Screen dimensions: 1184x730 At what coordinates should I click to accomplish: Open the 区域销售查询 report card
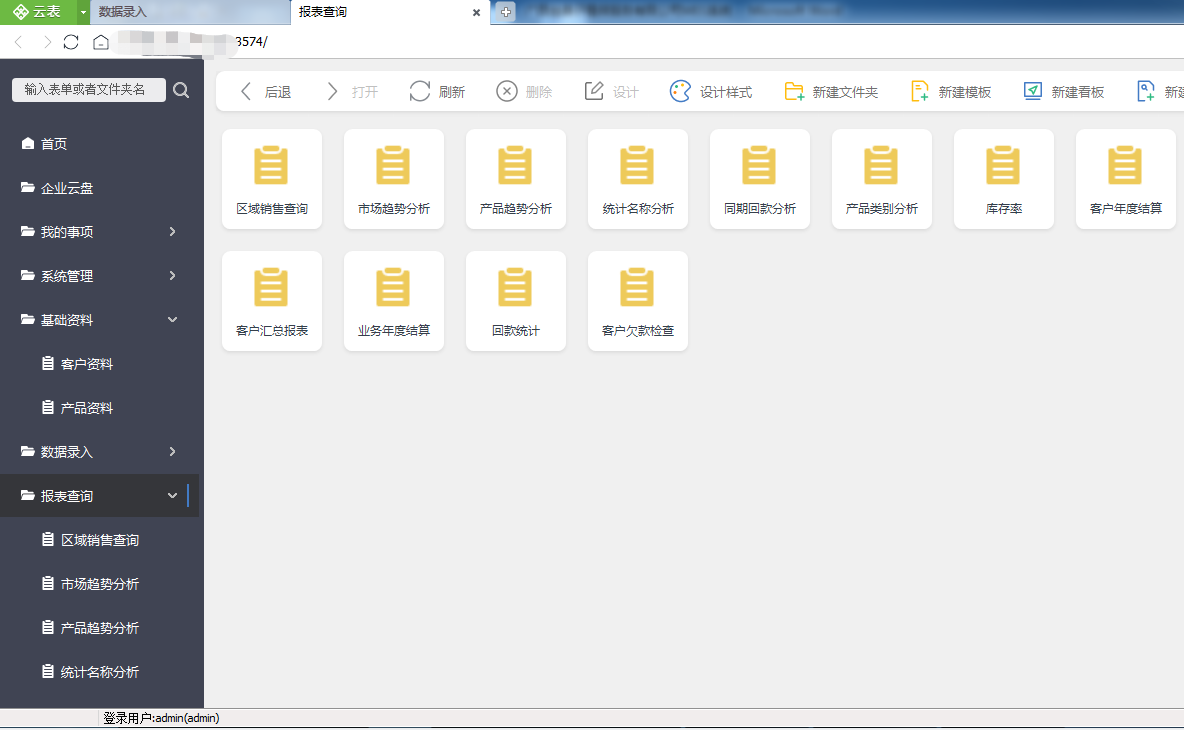pos(272,179)
